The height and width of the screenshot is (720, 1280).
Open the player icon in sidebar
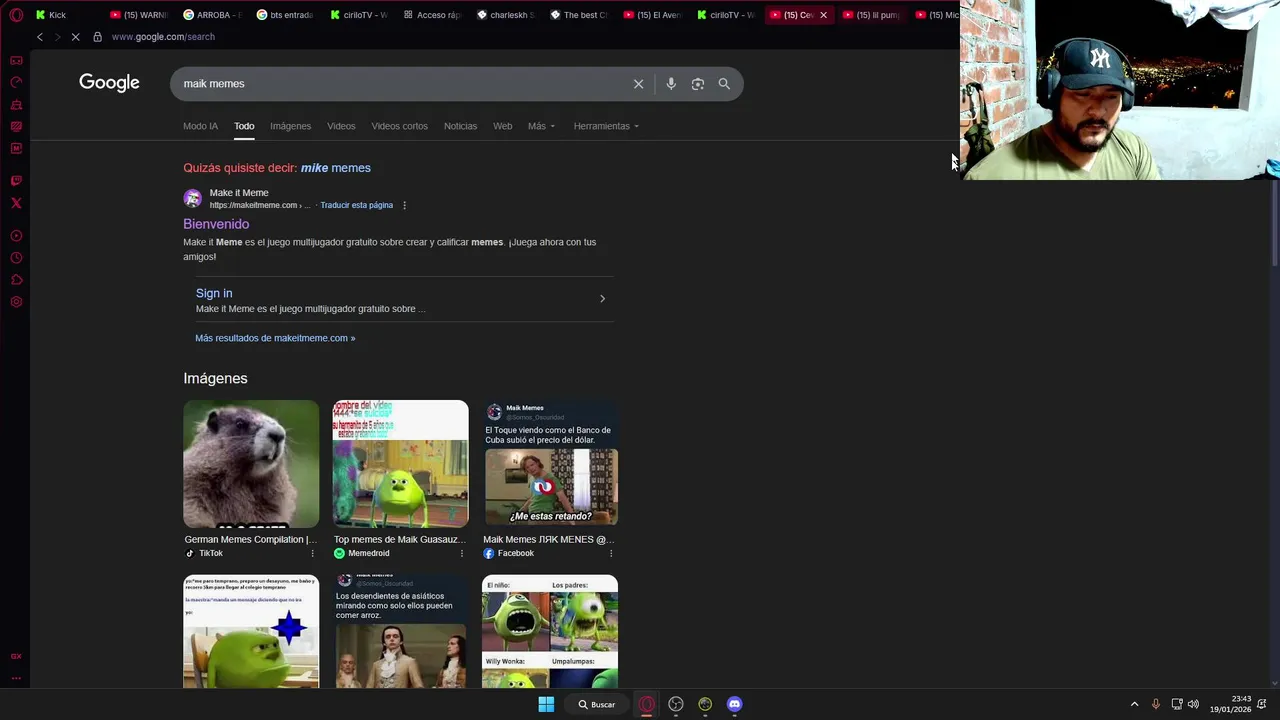coord(16,236)
